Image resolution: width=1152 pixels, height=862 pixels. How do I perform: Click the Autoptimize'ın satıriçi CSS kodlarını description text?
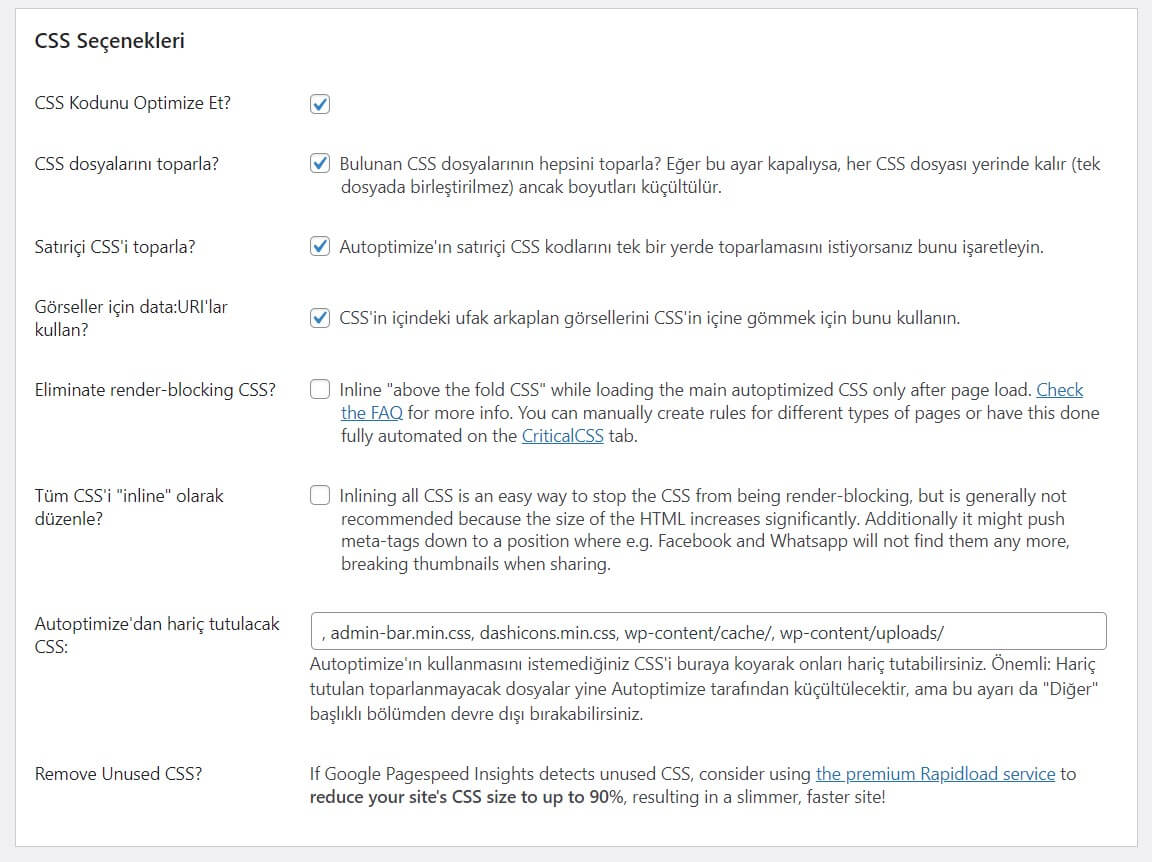(x=691, y=247)
